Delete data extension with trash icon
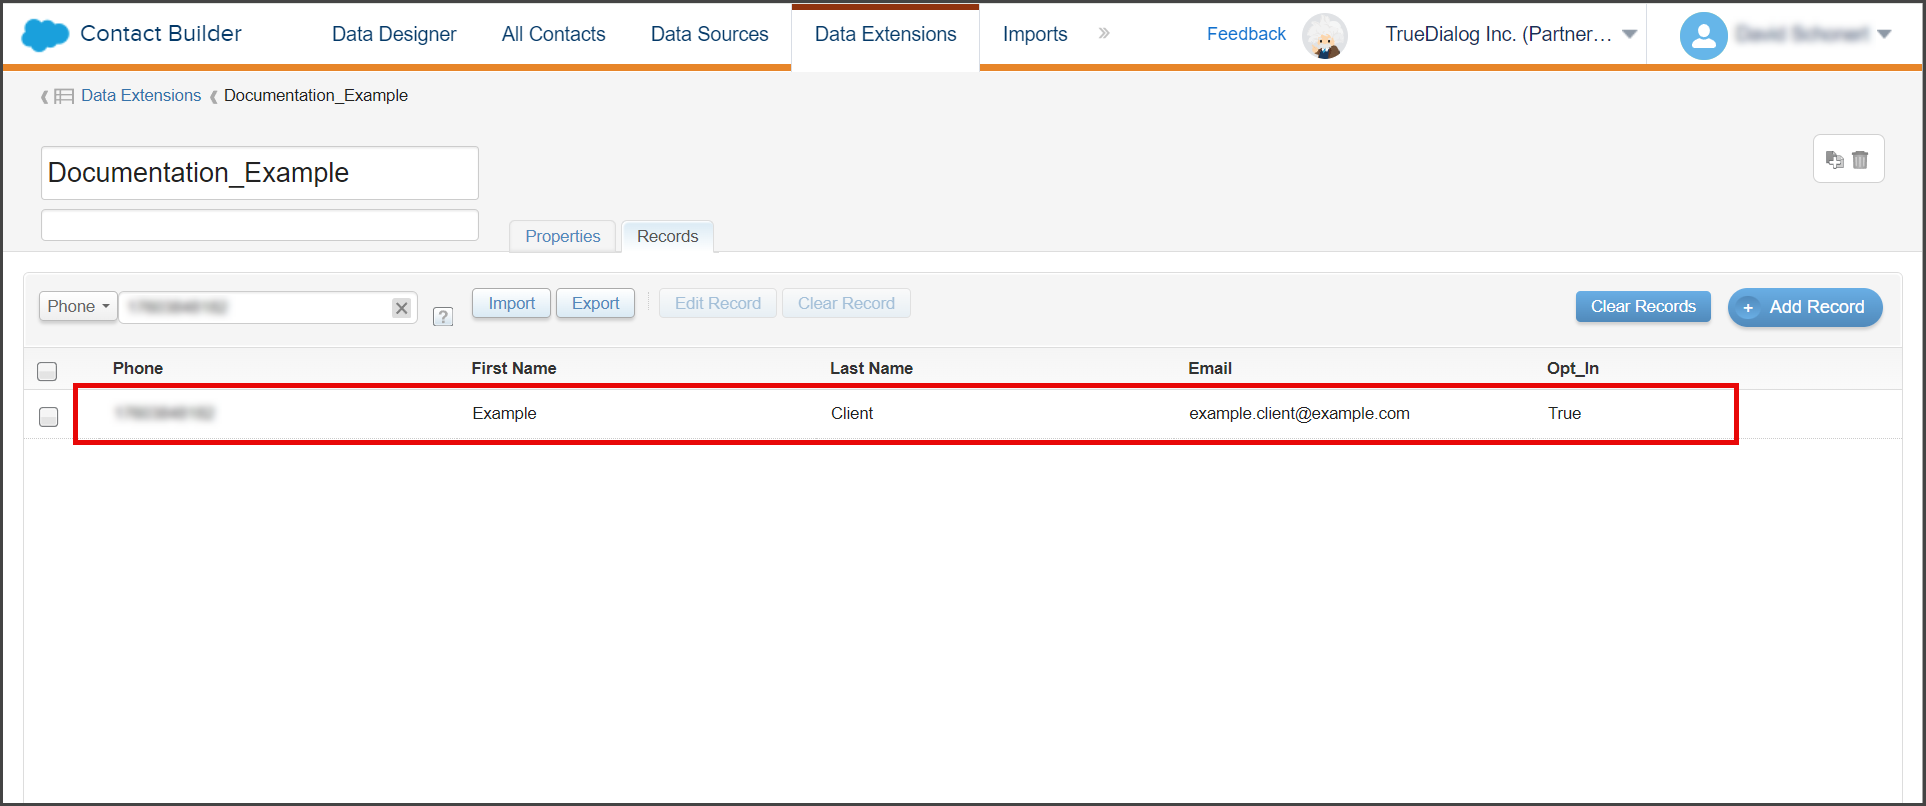1926x806 pixels. (x=1860, y=160)
